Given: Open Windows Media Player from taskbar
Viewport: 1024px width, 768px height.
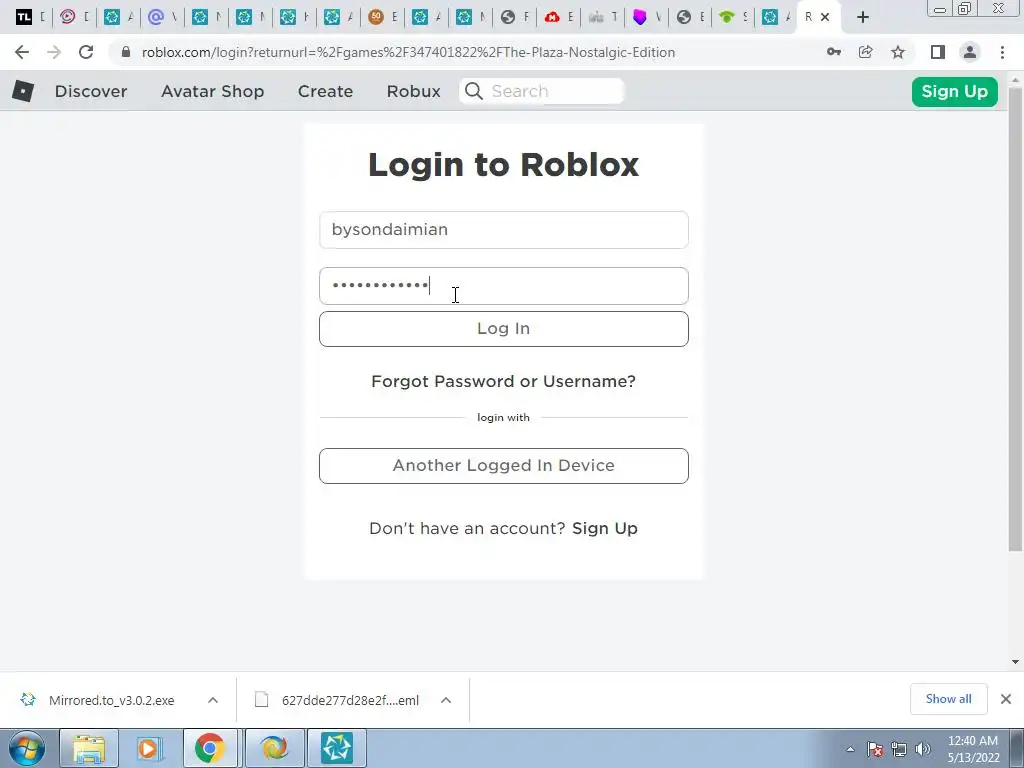Looking at the screenshot, I should click(149, 748).
